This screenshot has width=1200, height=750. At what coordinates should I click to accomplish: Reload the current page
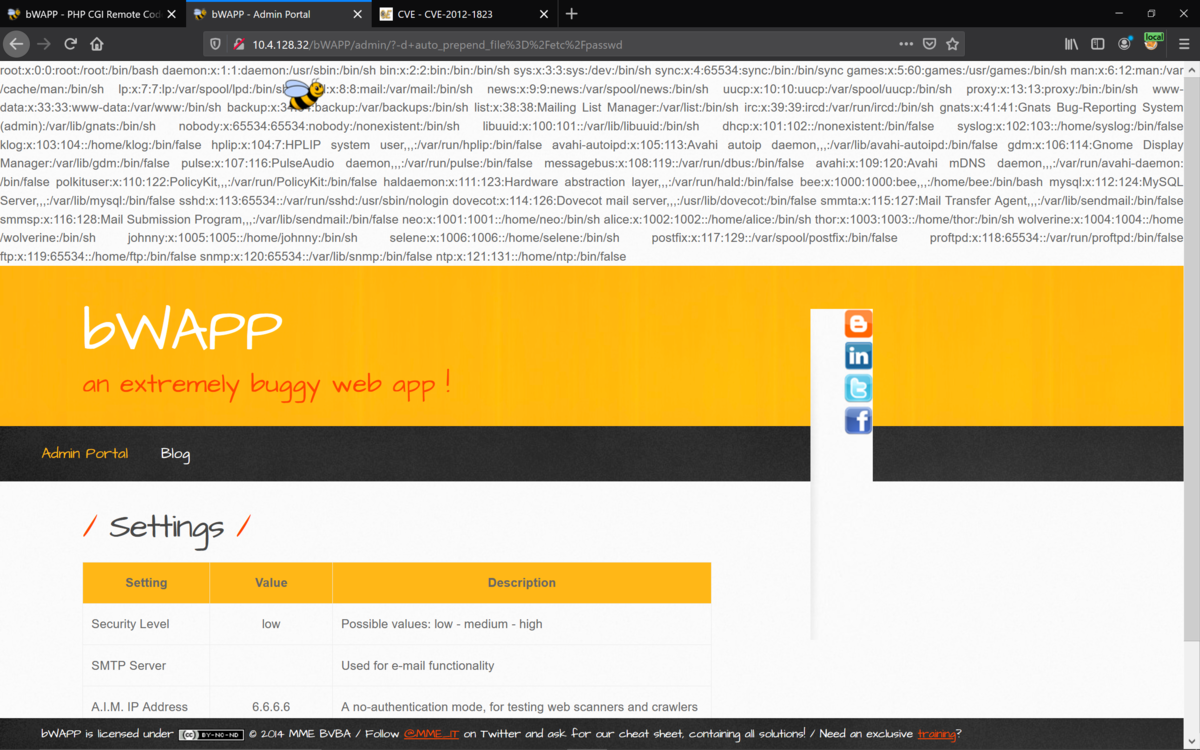tap(70, 44)
